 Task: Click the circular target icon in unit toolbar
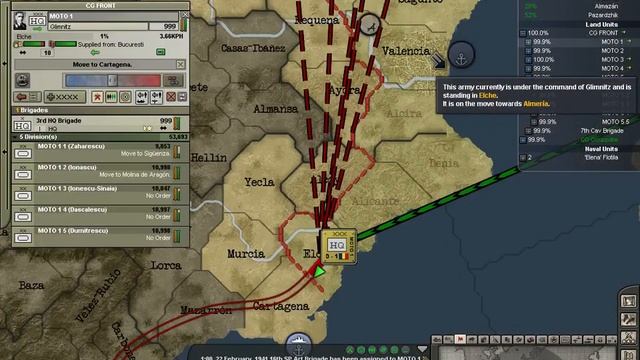(126, 97)
